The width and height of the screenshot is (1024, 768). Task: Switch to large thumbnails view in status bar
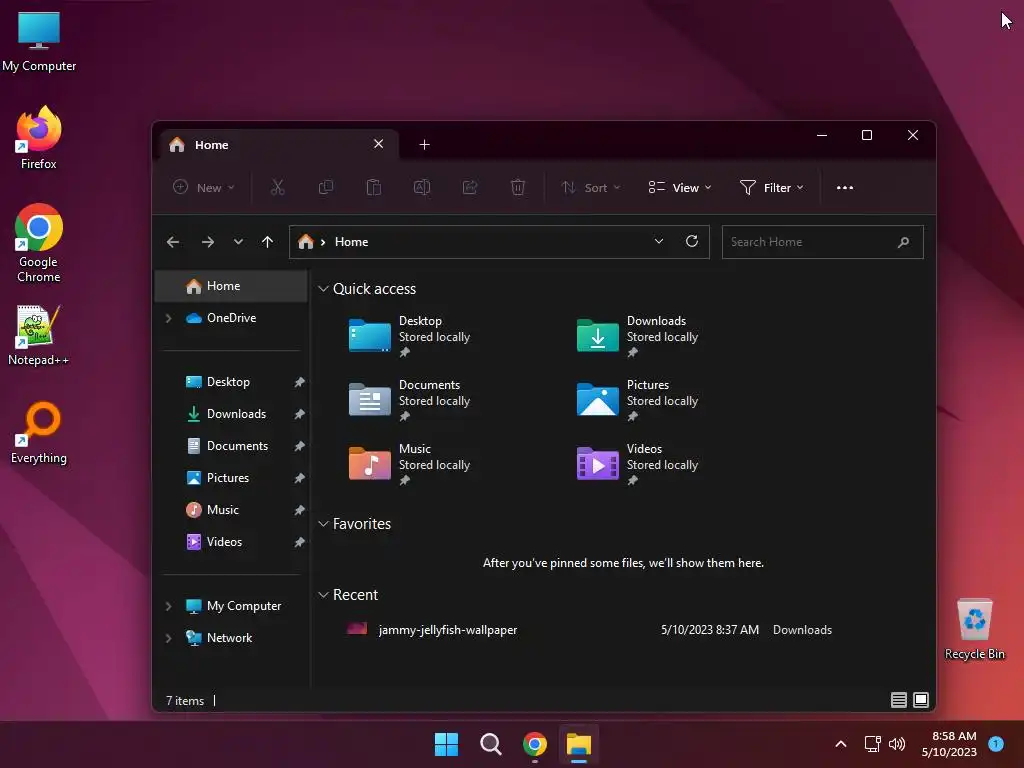(921, 700)
